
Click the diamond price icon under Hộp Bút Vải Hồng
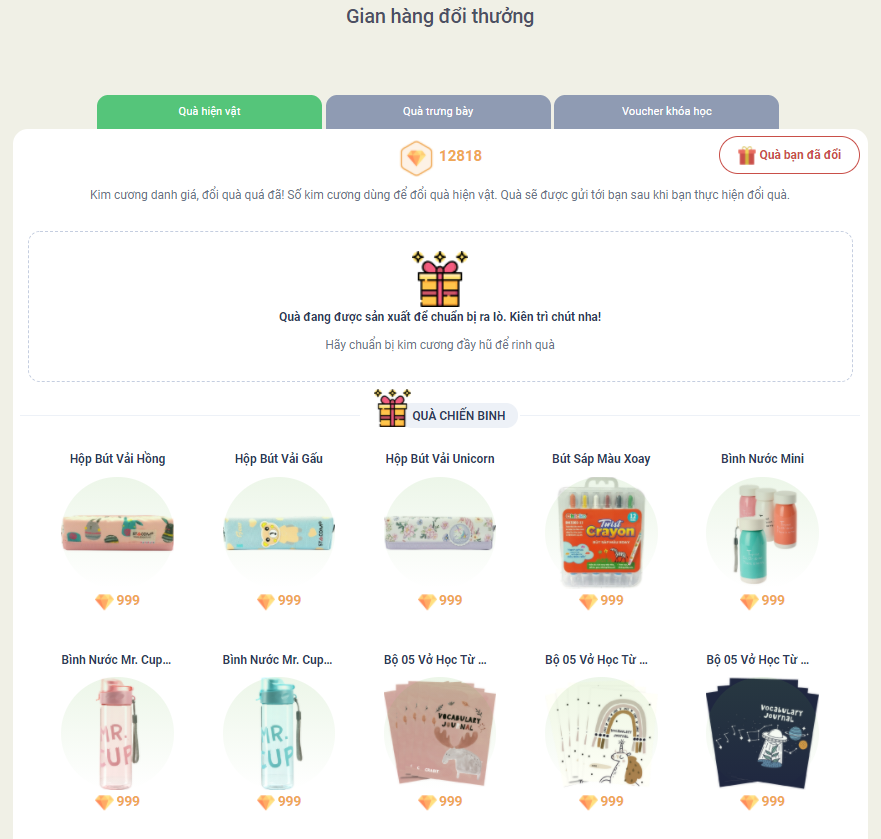click(105, 601)
